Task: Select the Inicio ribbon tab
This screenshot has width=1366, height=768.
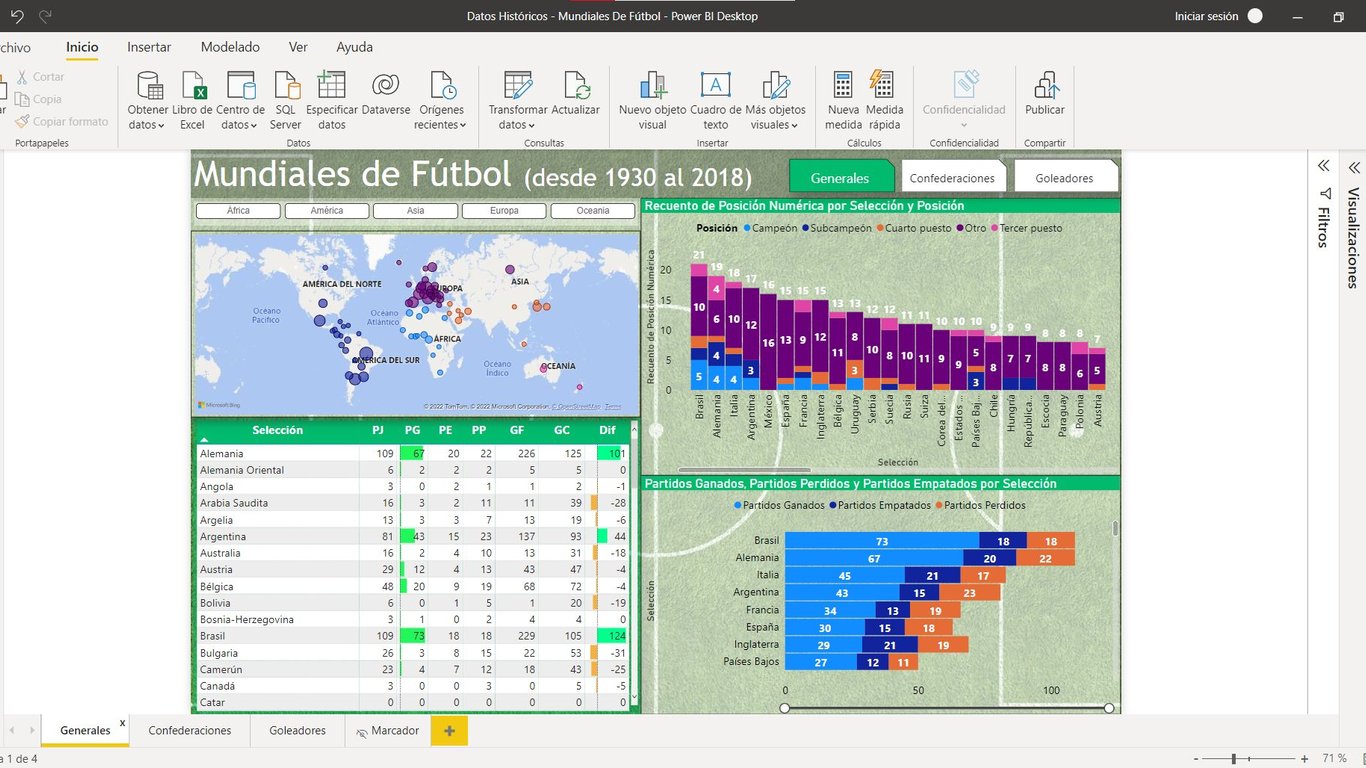Action: point(82,47)
